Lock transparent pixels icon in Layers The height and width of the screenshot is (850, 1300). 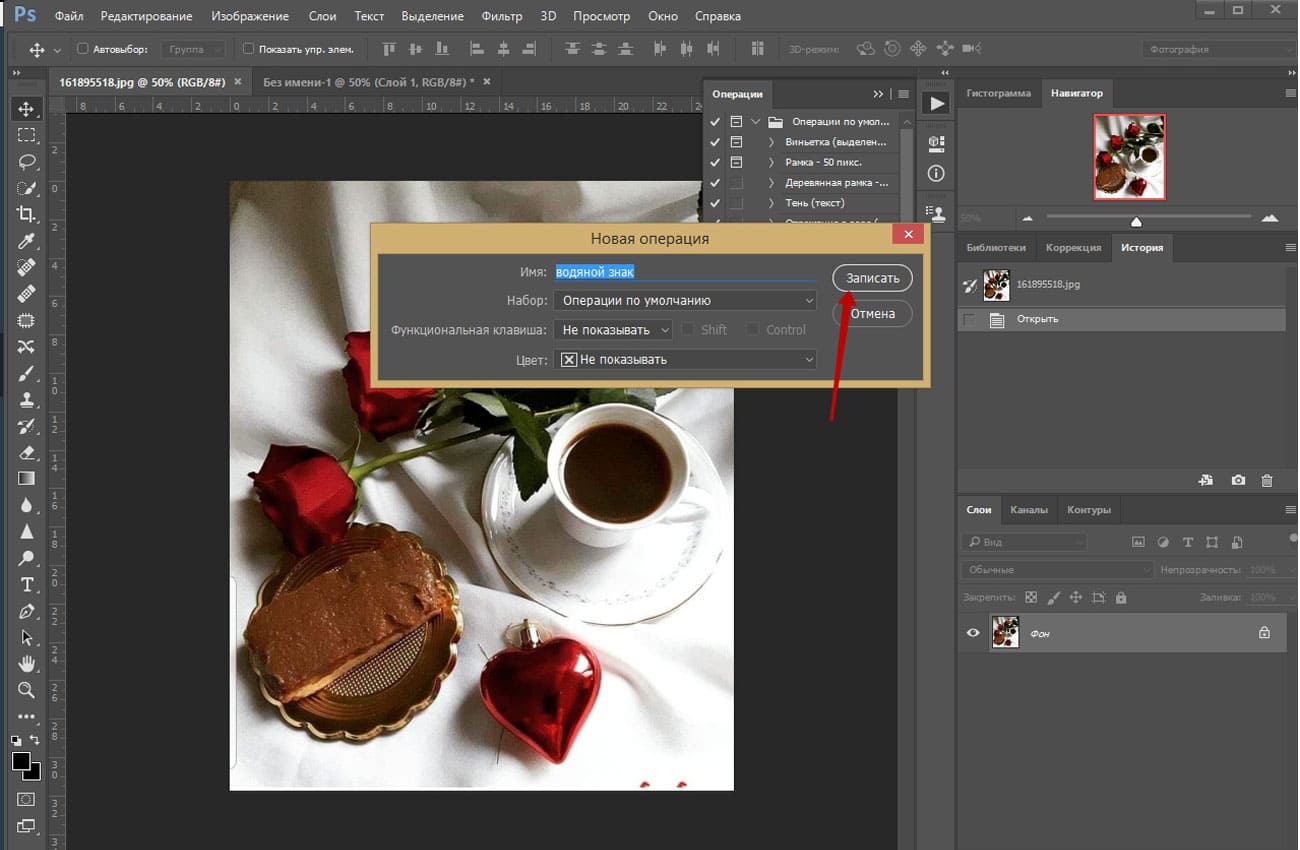point(1031,597)
